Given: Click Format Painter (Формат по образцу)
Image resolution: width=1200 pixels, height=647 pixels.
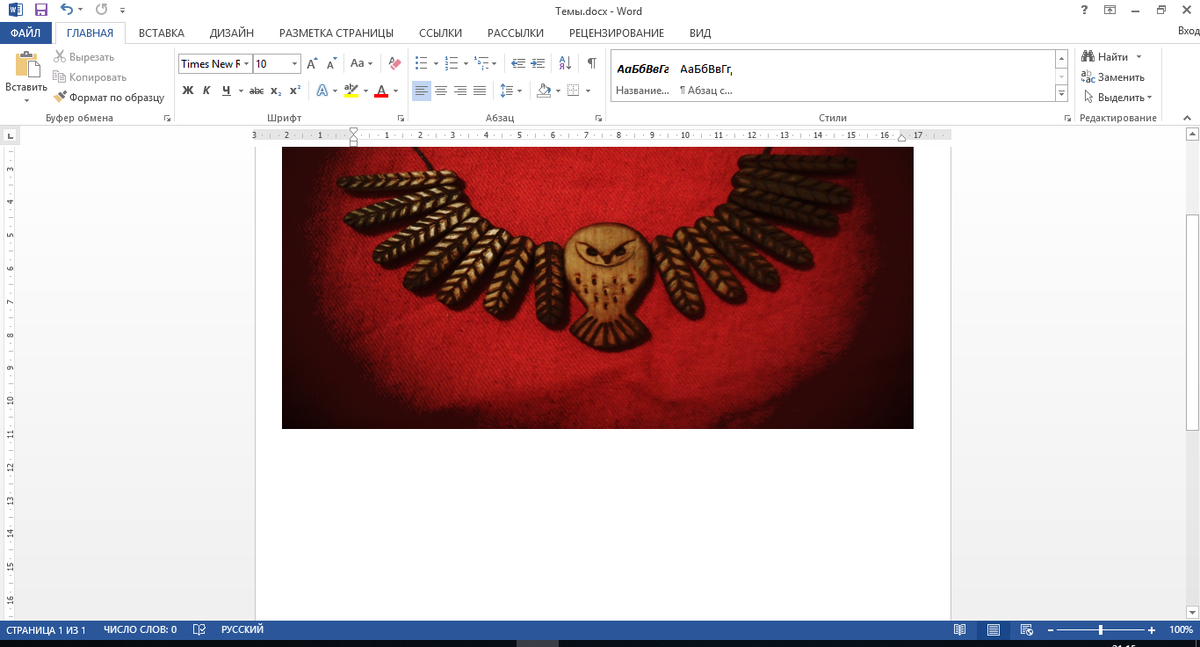Looking at the screenshot, I should pos(109,97).
